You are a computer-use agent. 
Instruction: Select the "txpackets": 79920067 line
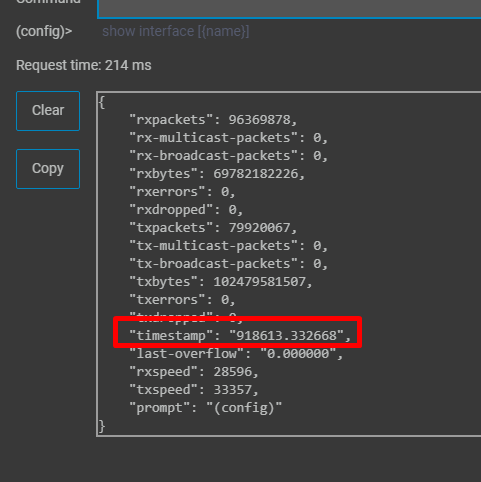[213, 228]
